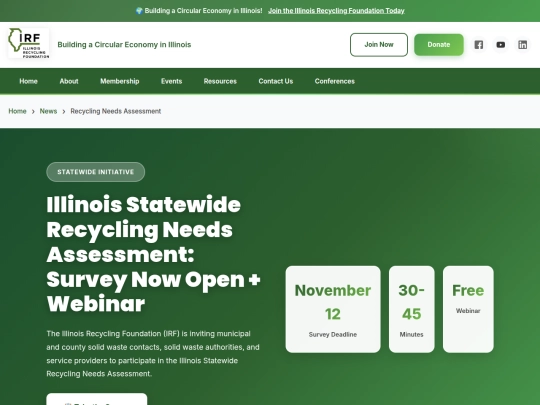Image resolution: width=540 pixels, height=405 pixels.
Task: Open the Events menu item
Action: pos(172,81)
